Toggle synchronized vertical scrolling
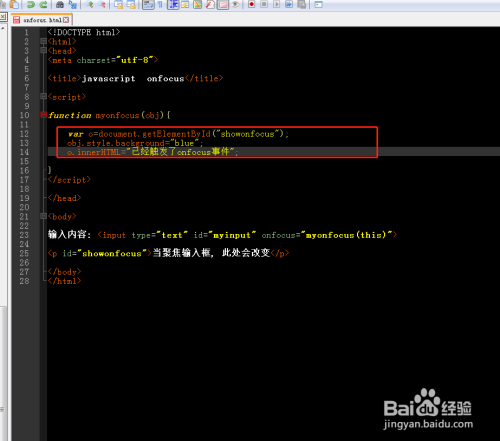 [x=118, y=4]
